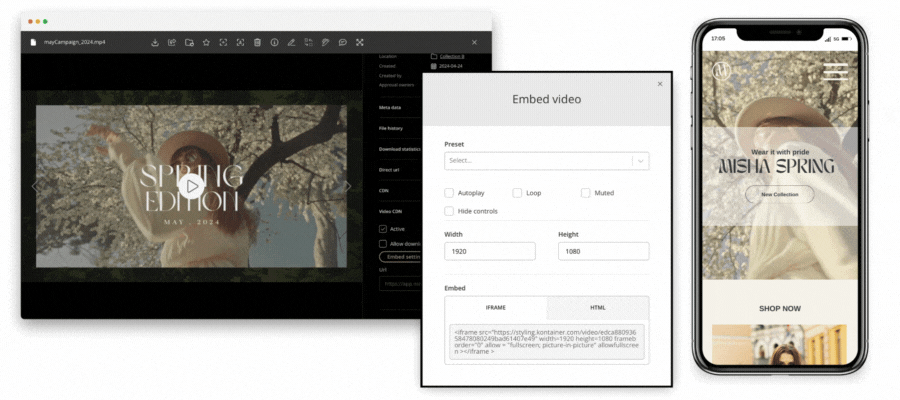
Task: Open comments with speech bubble icon
Action: tap(343, 42)
